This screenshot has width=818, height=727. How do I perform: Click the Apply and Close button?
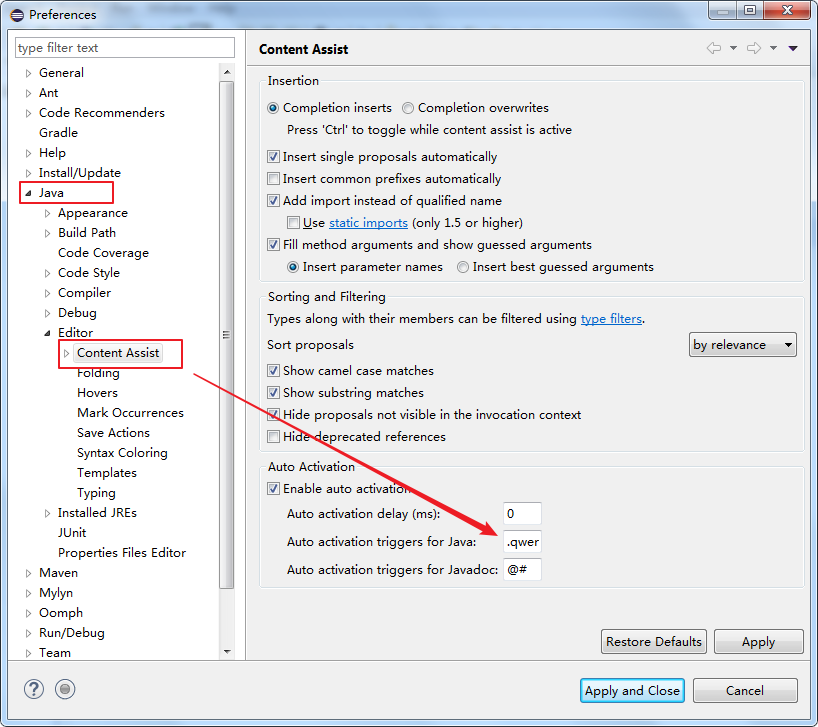632,690
